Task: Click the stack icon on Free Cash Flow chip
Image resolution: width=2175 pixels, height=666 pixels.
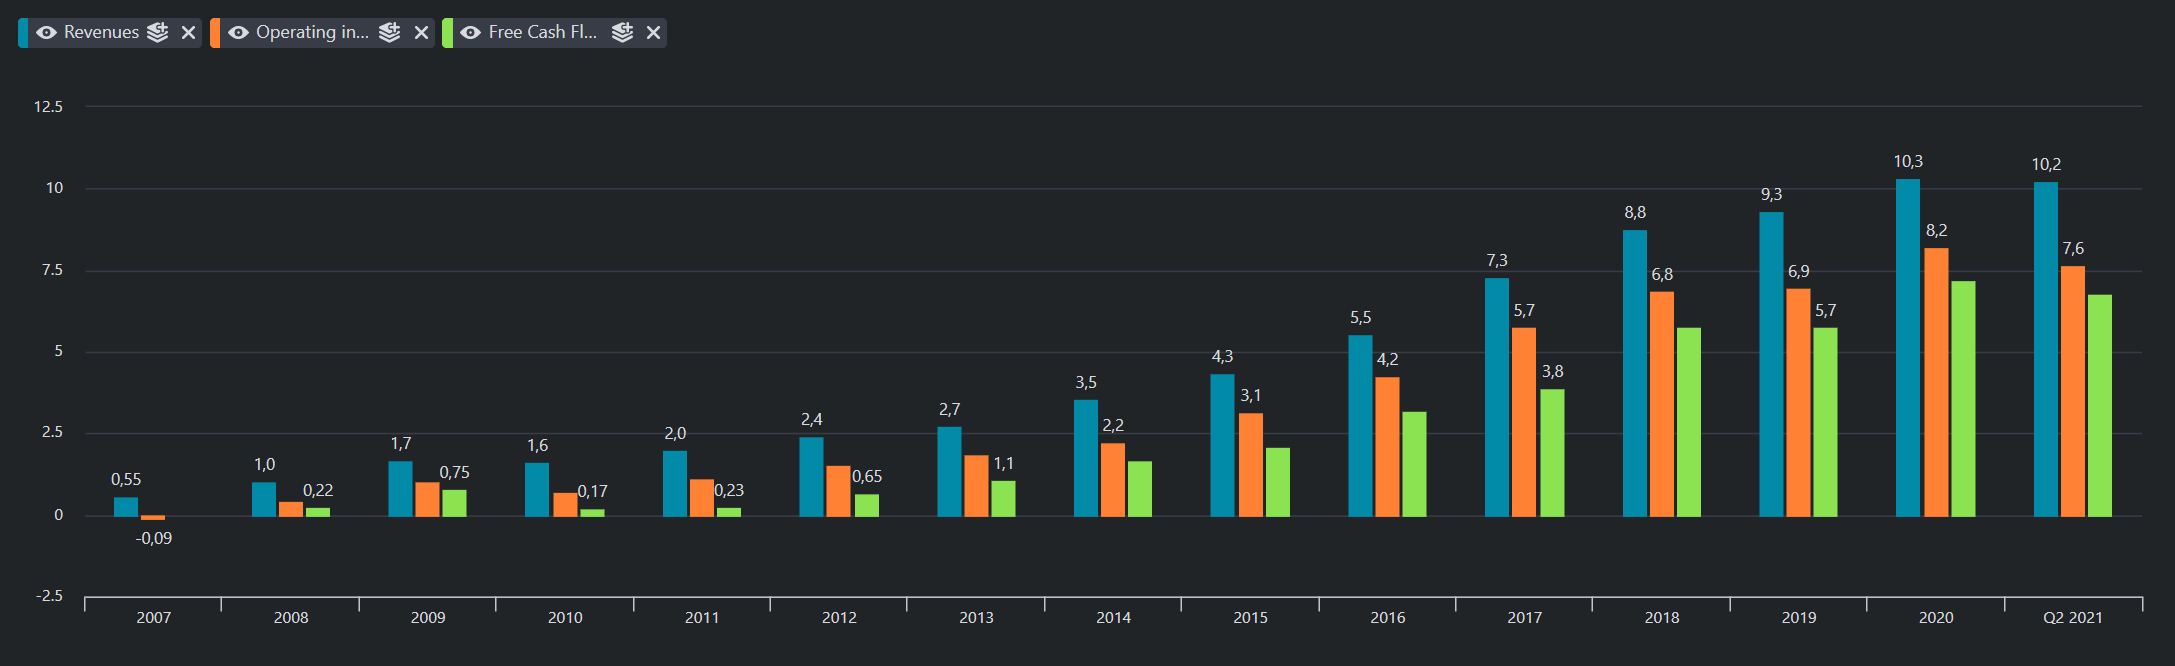Action: tap(623, 33)
